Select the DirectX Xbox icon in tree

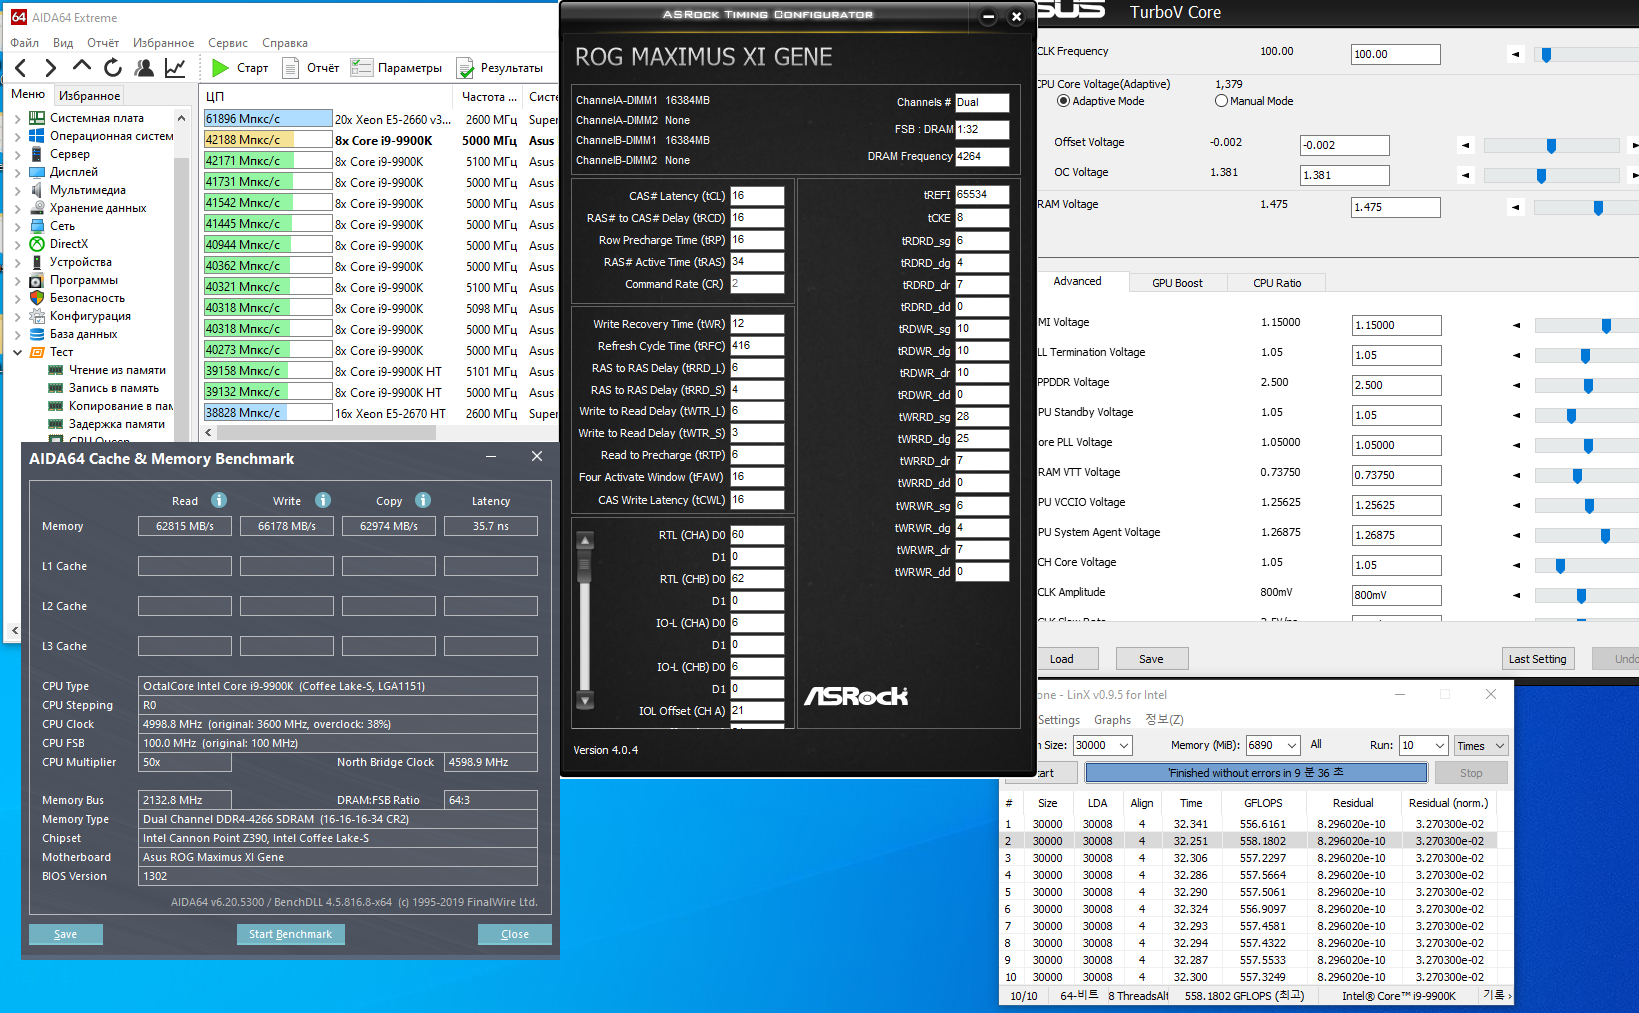click(37, 244)
